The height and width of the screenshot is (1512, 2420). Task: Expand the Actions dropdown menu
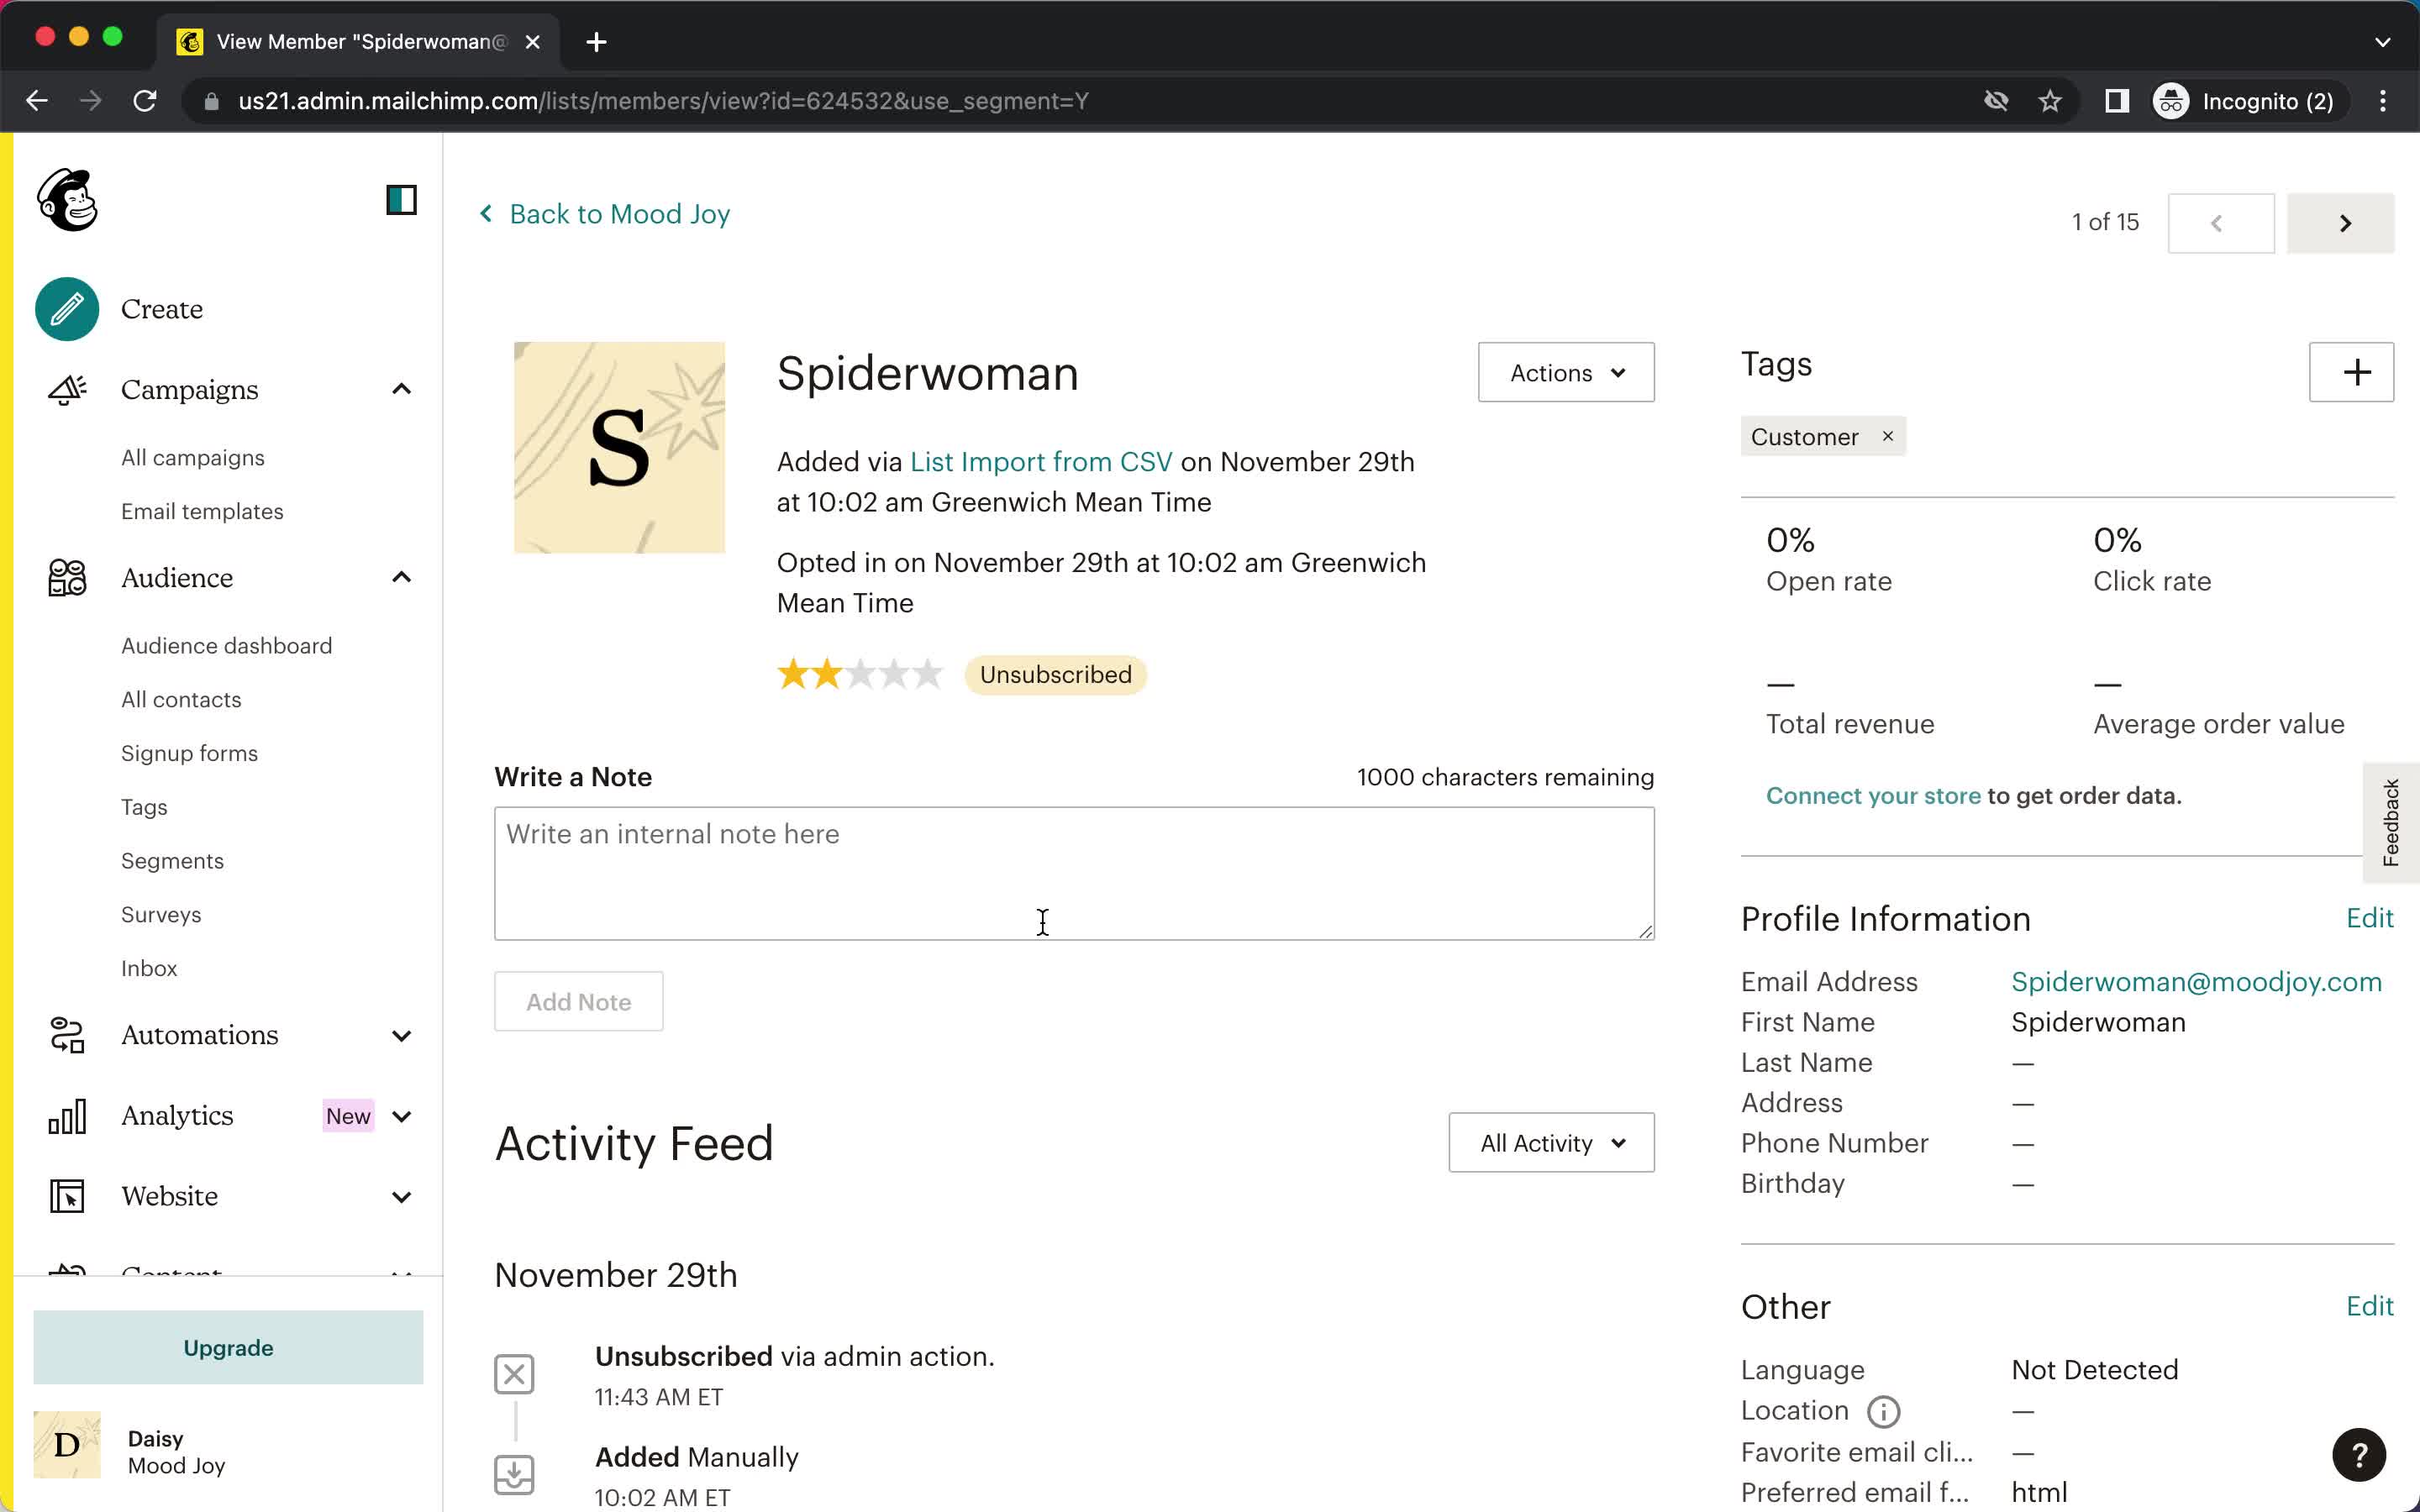click(1565, 371)
